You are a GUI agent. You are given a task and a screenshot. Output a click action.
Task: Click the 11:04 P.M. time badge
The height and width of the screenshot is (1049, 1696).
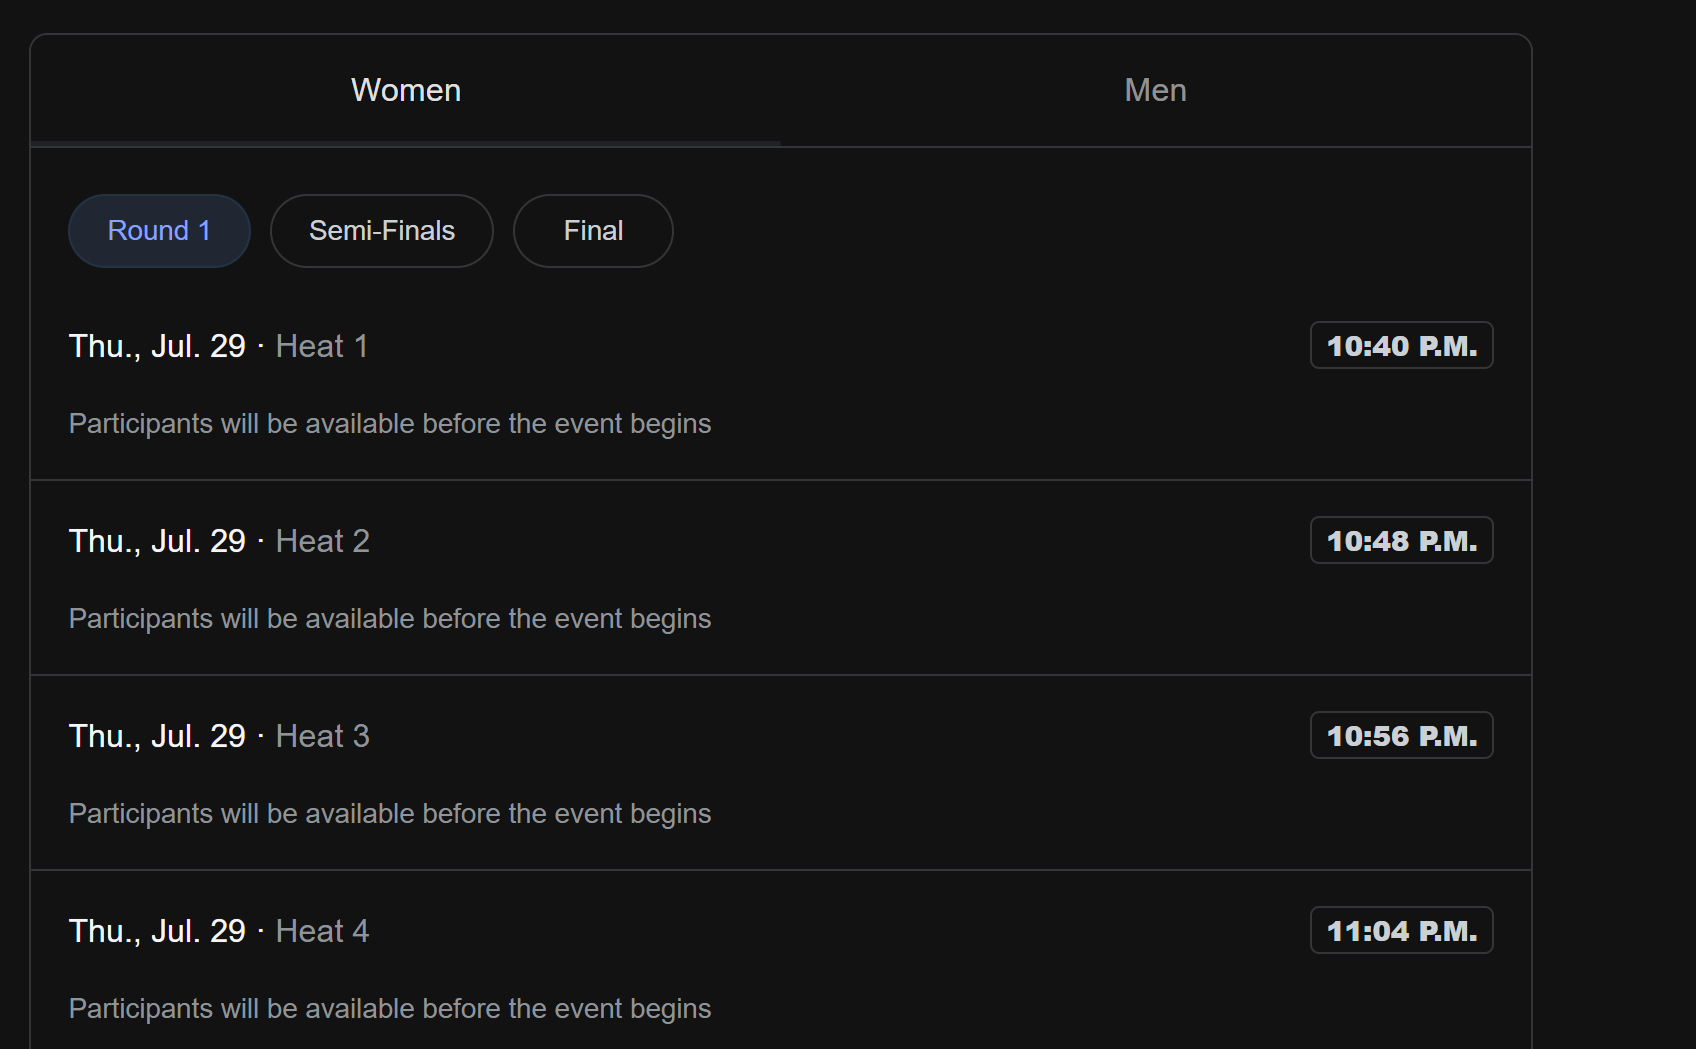(1401, 931)
